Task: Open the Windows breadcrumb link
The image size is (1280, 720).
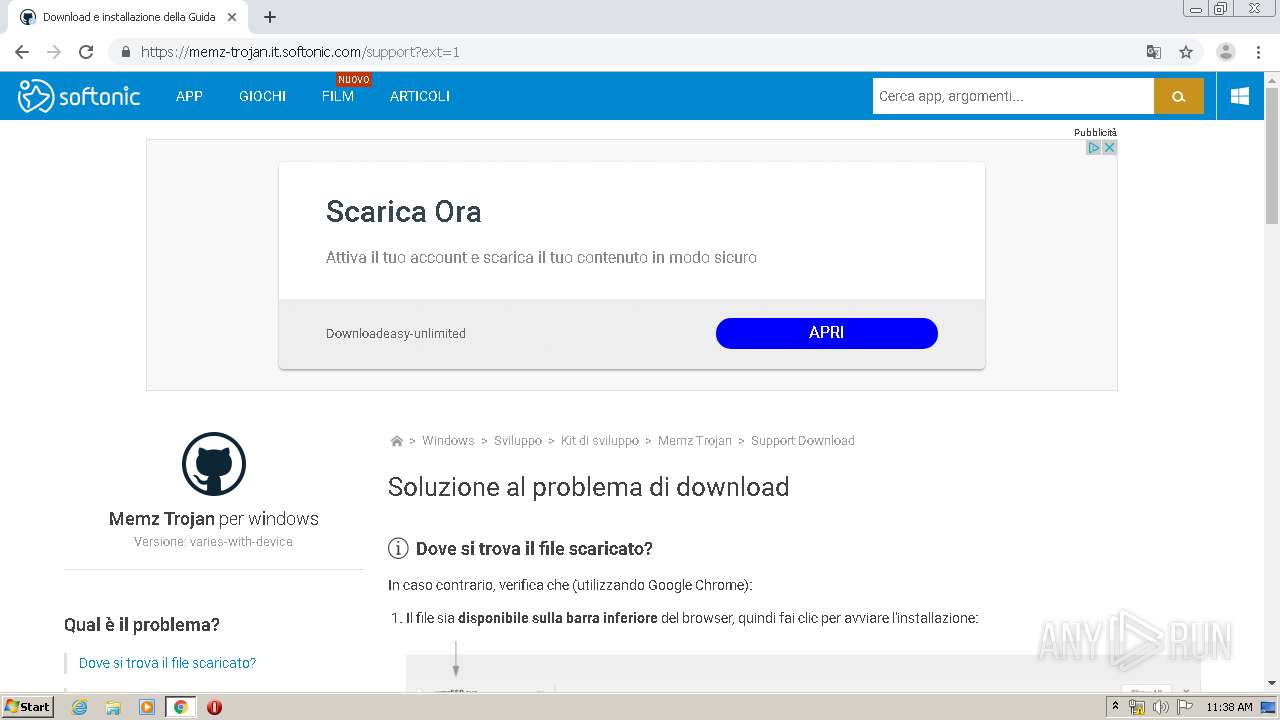Action: [x=448, y=441]
